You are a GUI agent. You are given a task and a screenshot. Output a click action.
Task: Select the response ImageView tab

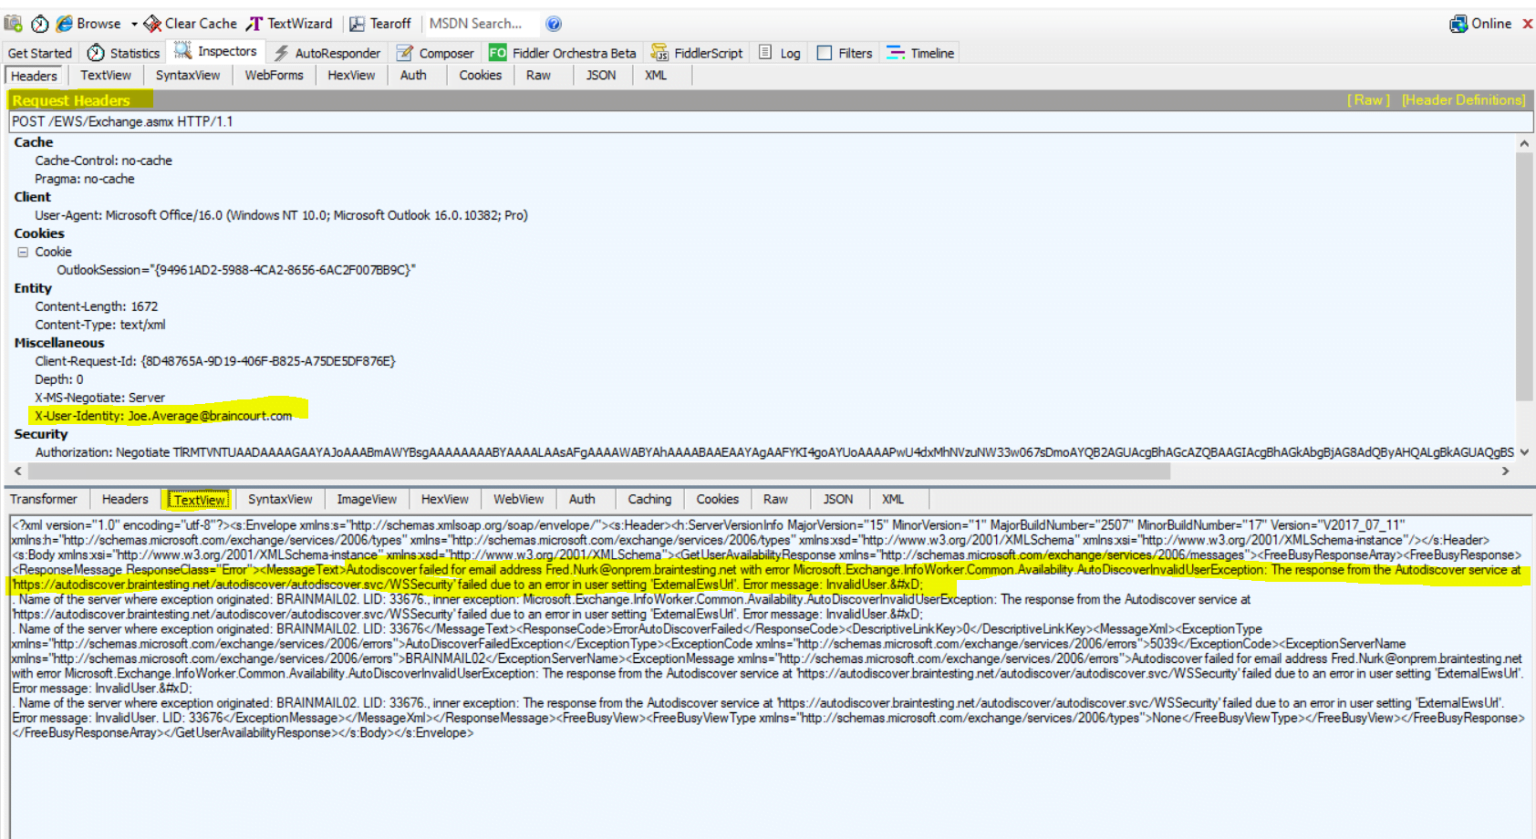click(x=366, y=499)
